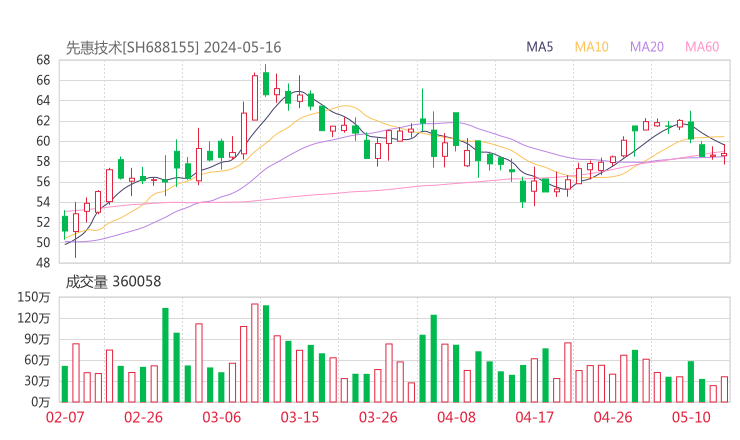The image size is (740, 440).
Task: Click the 54 price axis label
Action: pos(43,202)
